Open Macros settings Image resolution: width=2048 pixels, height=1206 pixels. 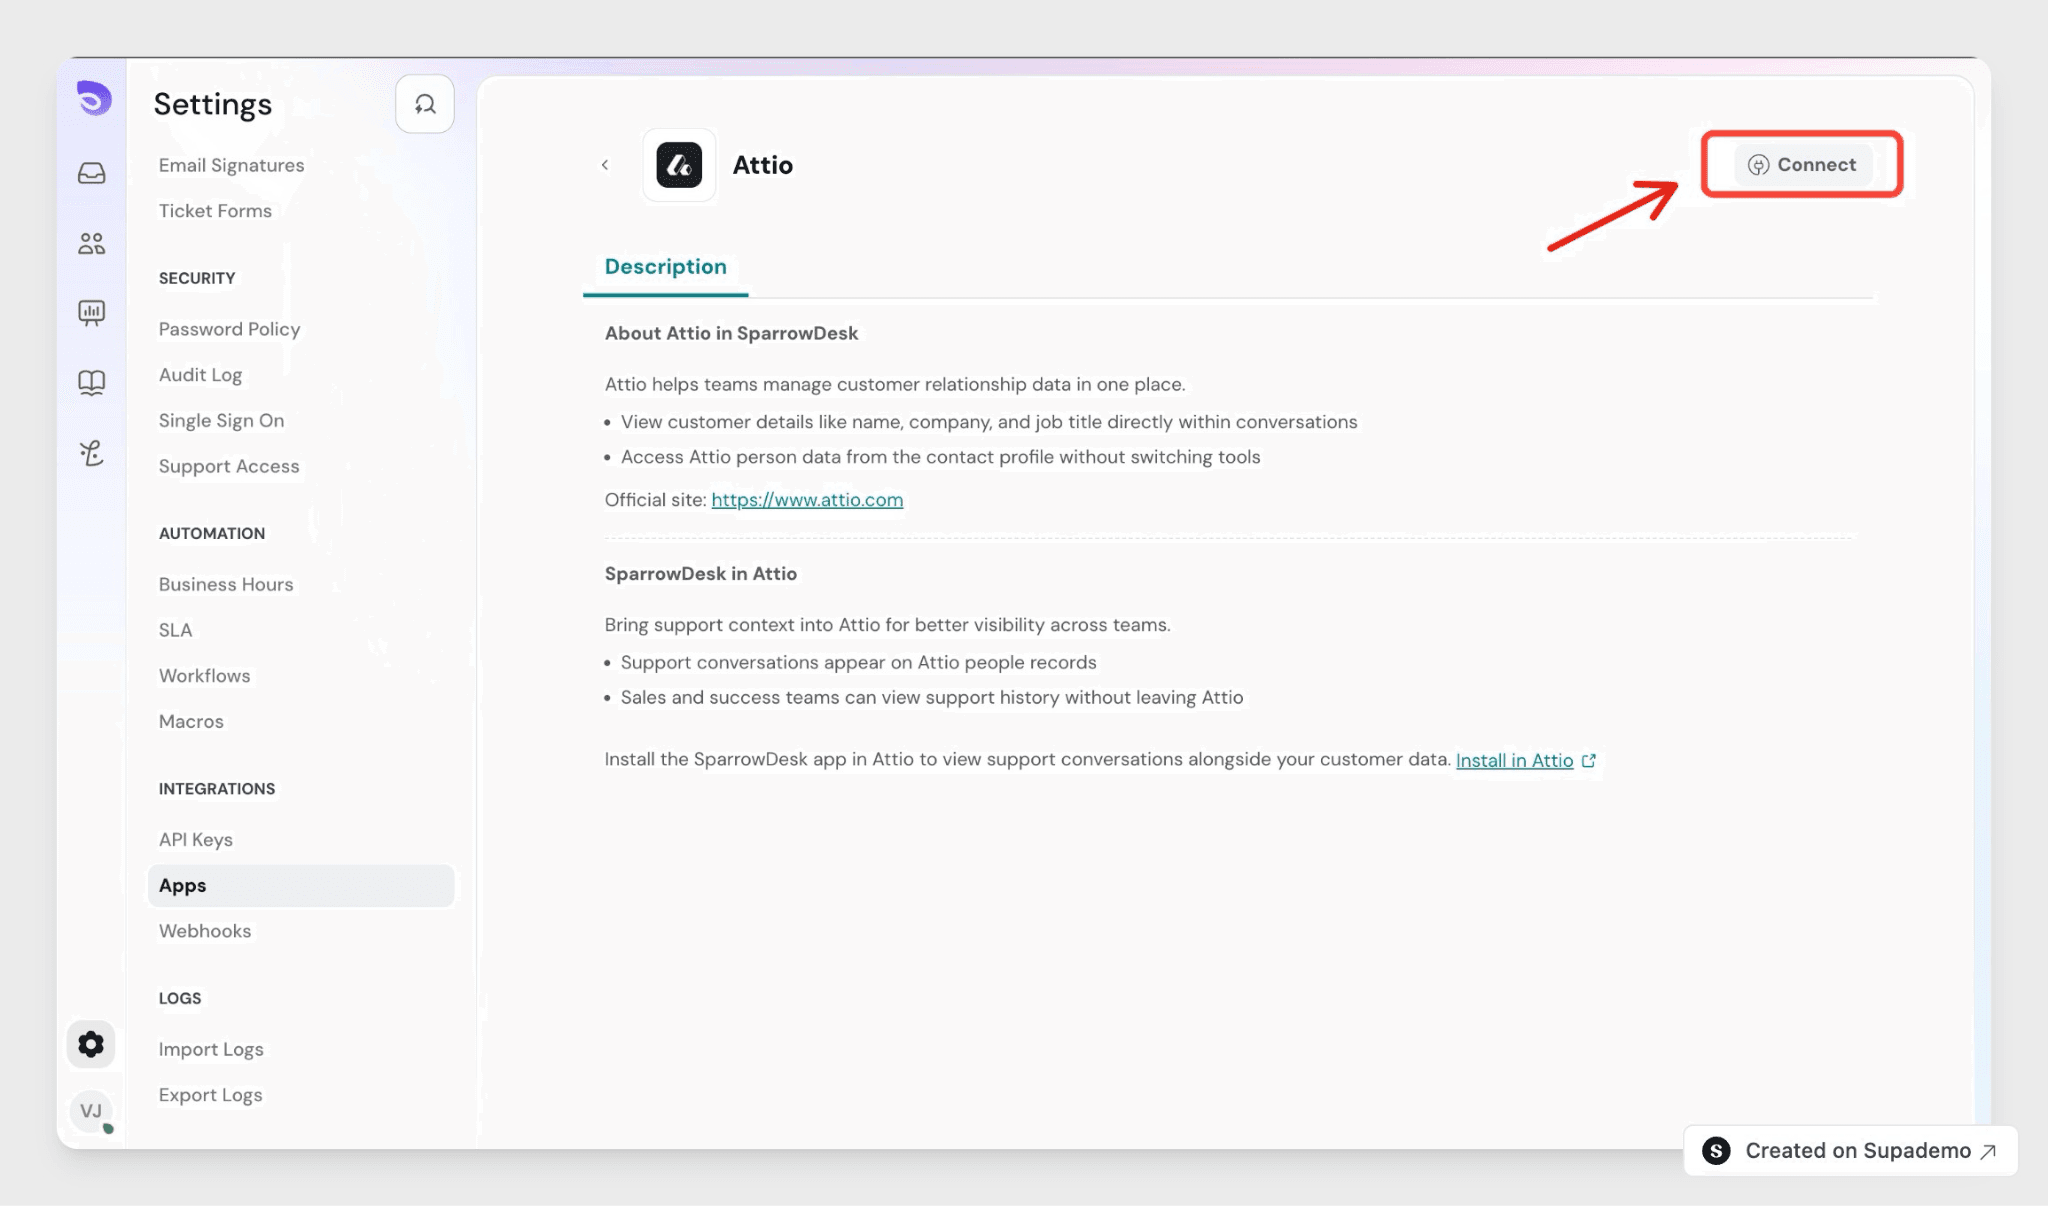[191, 722]
